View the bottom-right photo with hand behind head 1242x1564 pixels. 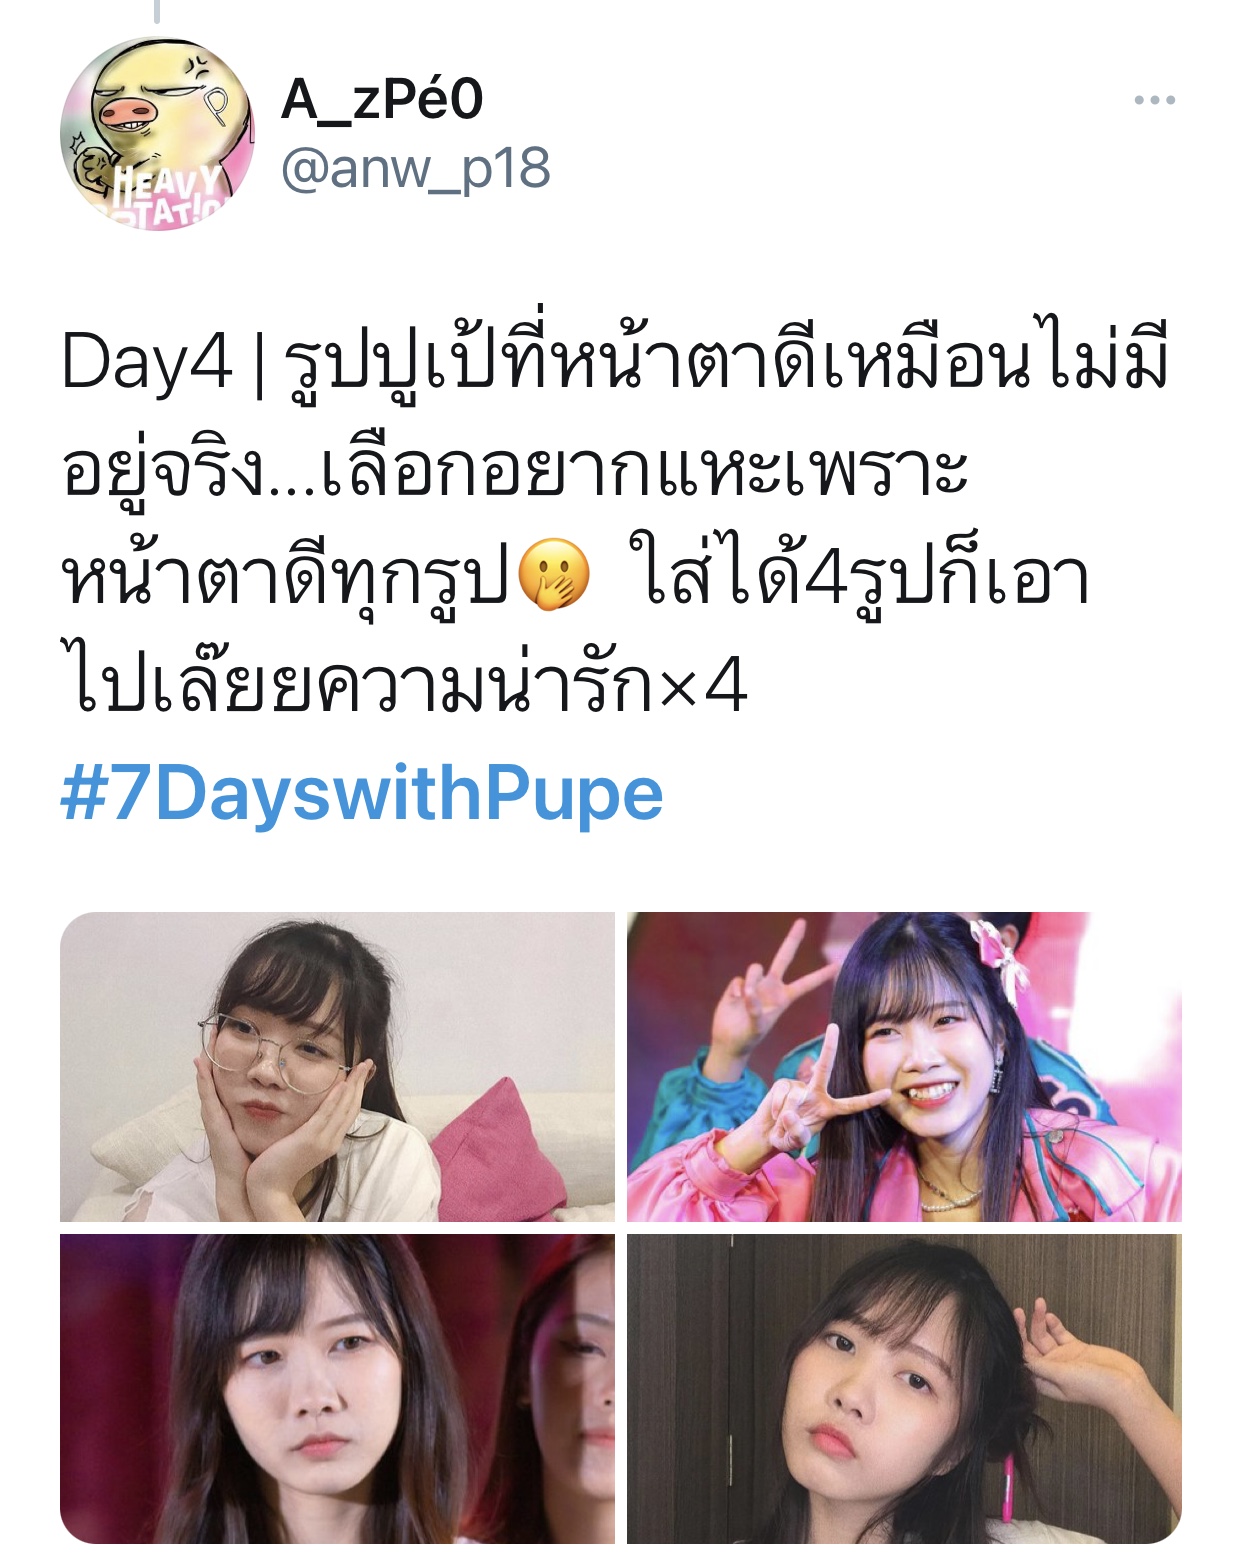point(904,1389)
